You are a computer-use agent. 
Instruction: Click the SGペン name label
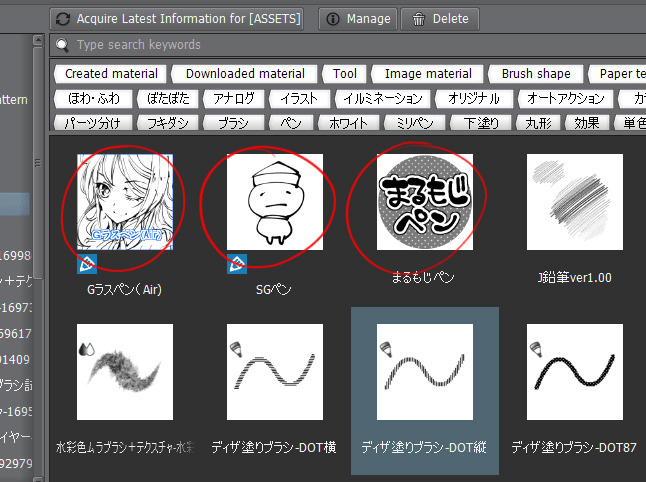(x=274, y=290)
